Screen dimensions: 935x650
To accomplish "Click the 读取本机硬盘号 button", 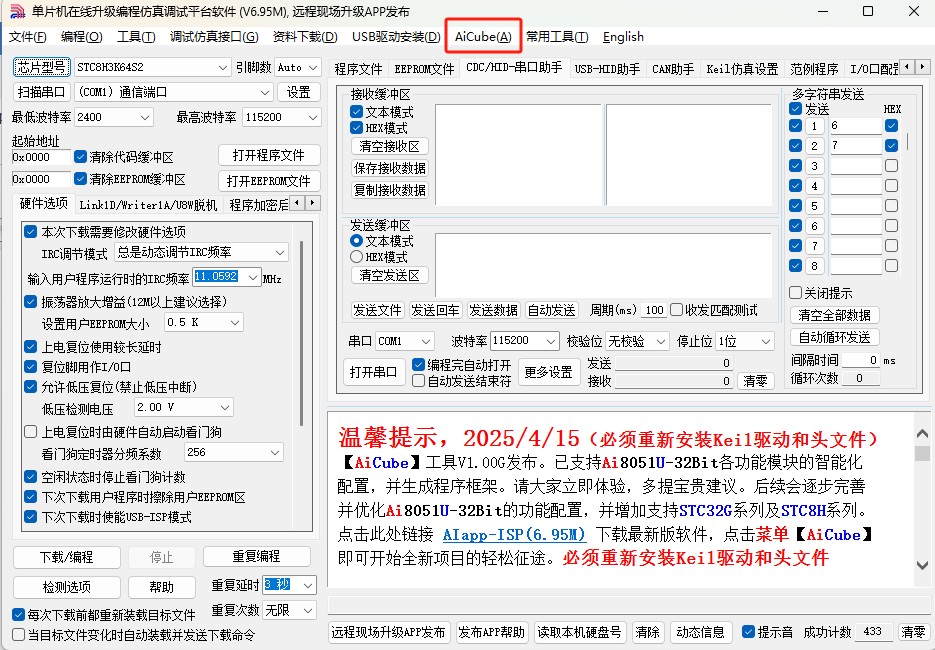I will coord(580,632).
